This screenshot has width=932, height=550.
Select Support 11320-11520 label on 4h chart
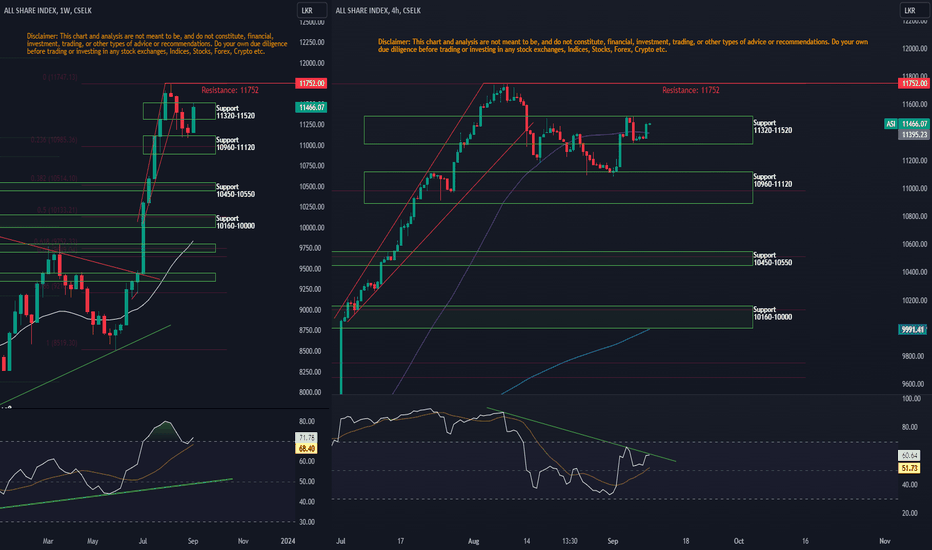point(773,127)
